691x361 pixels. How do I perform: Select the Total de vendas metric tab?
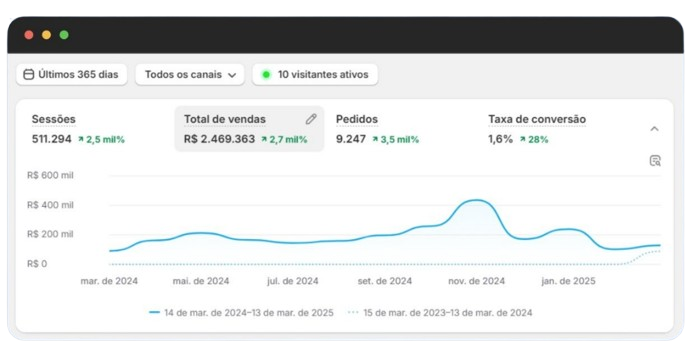pyautogui.click(x=249, y=129)
